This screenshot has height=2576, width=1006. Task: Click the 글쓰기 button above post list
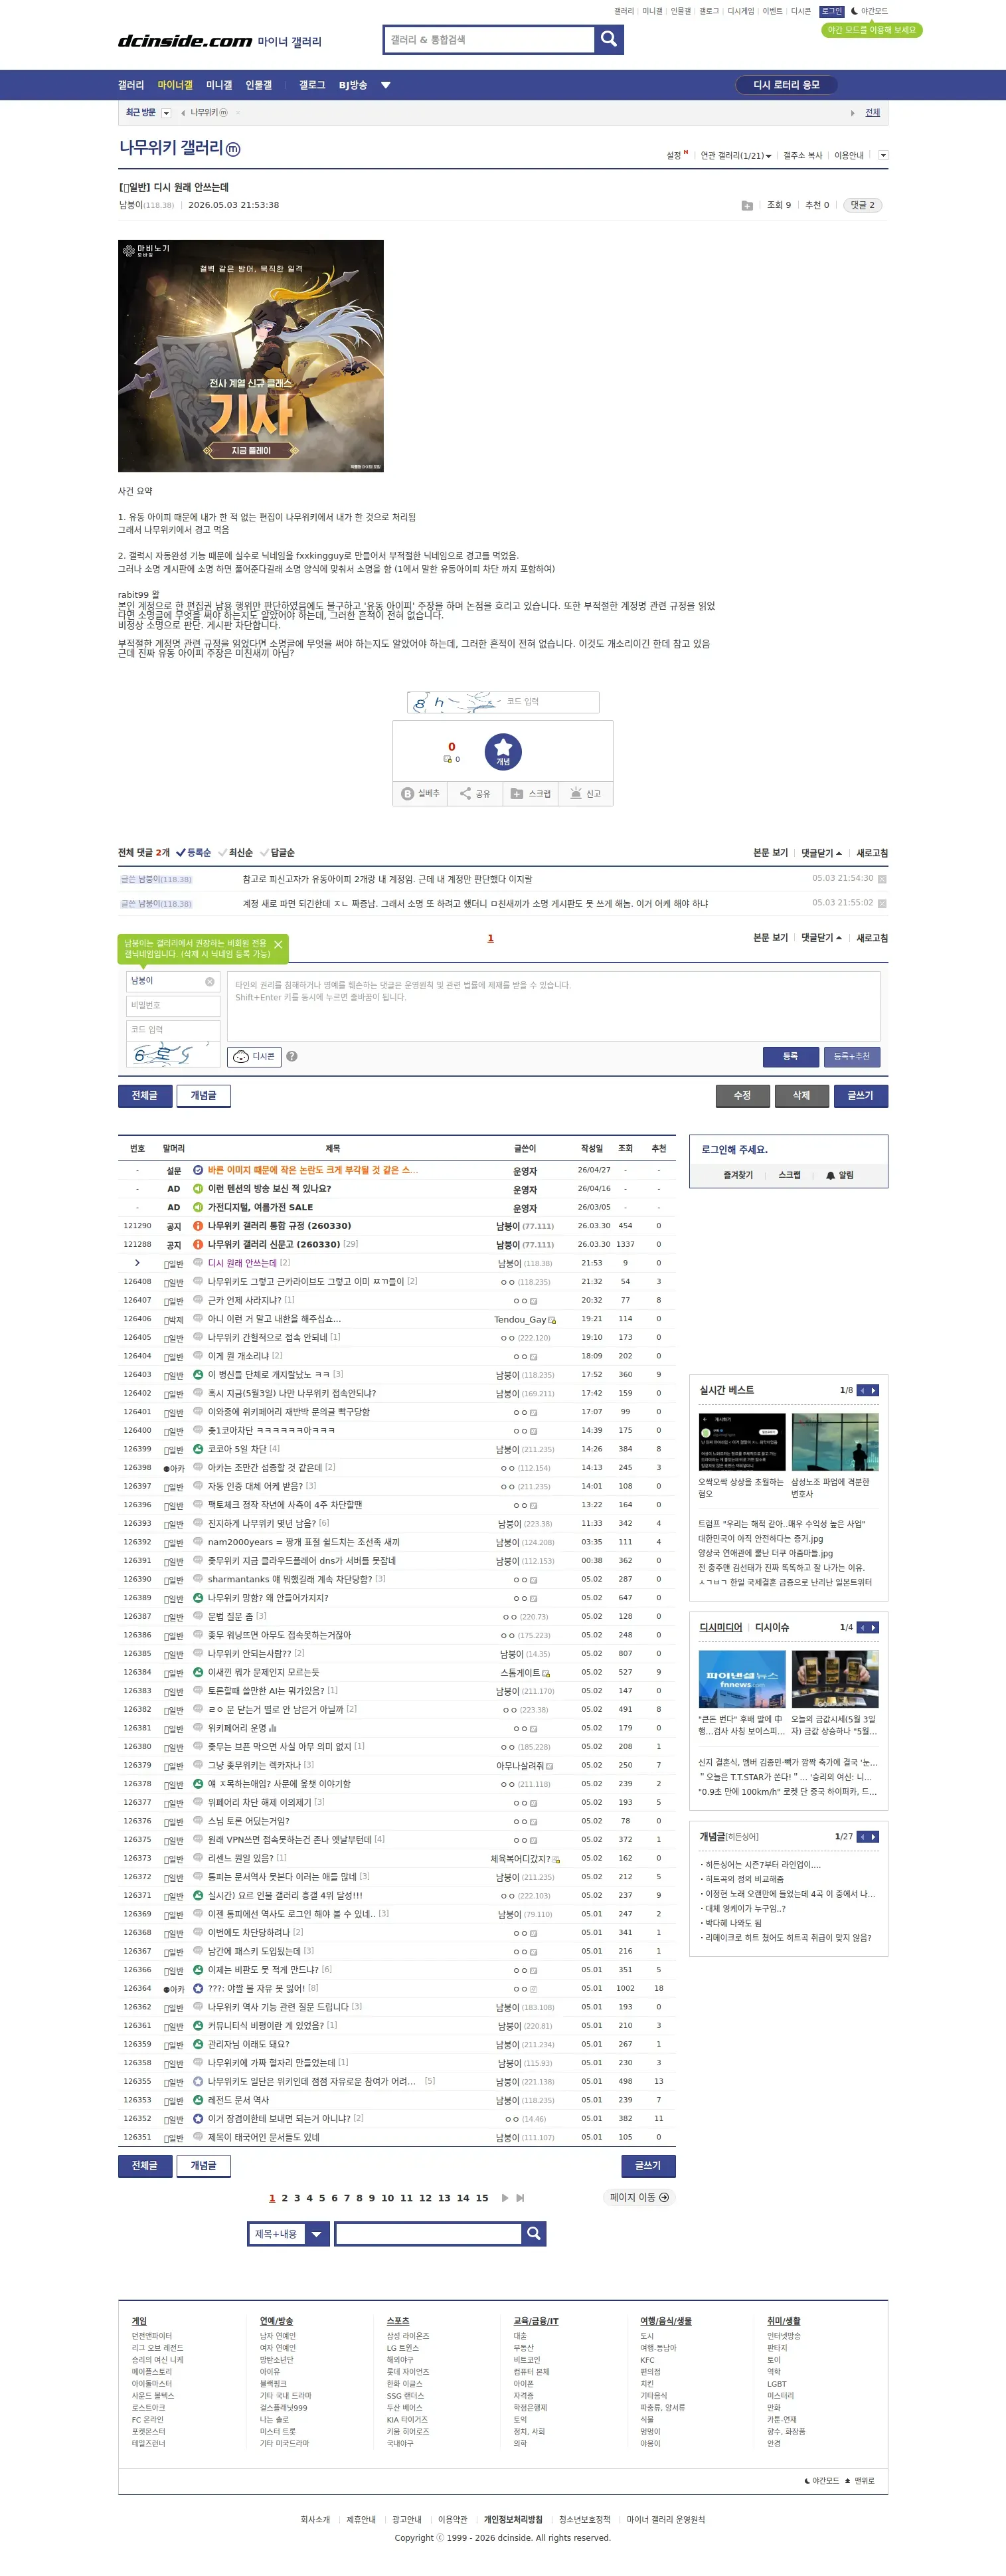coord(861,1095)
